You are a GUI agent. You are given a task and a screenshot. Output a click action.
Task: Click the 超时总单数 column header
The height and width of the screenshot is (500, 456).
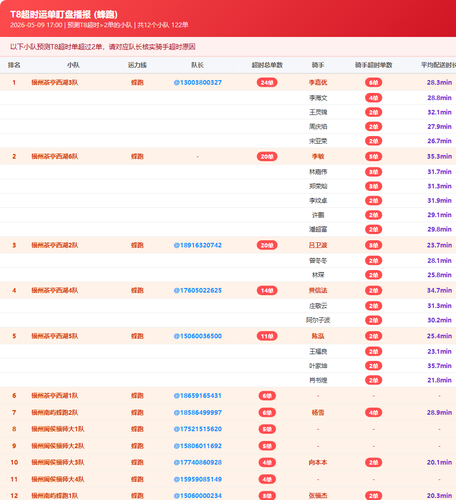267,65
